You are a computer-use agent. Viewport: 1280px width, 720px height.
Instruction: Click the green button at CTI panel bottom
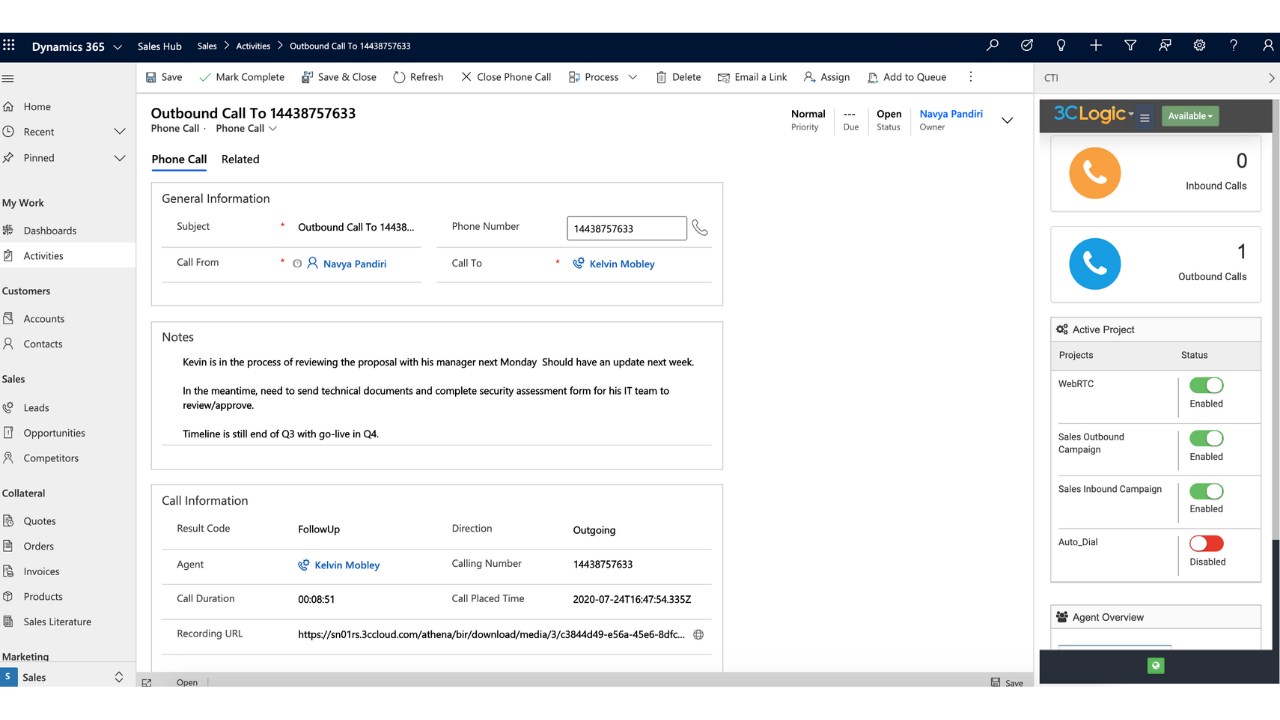1156,666
